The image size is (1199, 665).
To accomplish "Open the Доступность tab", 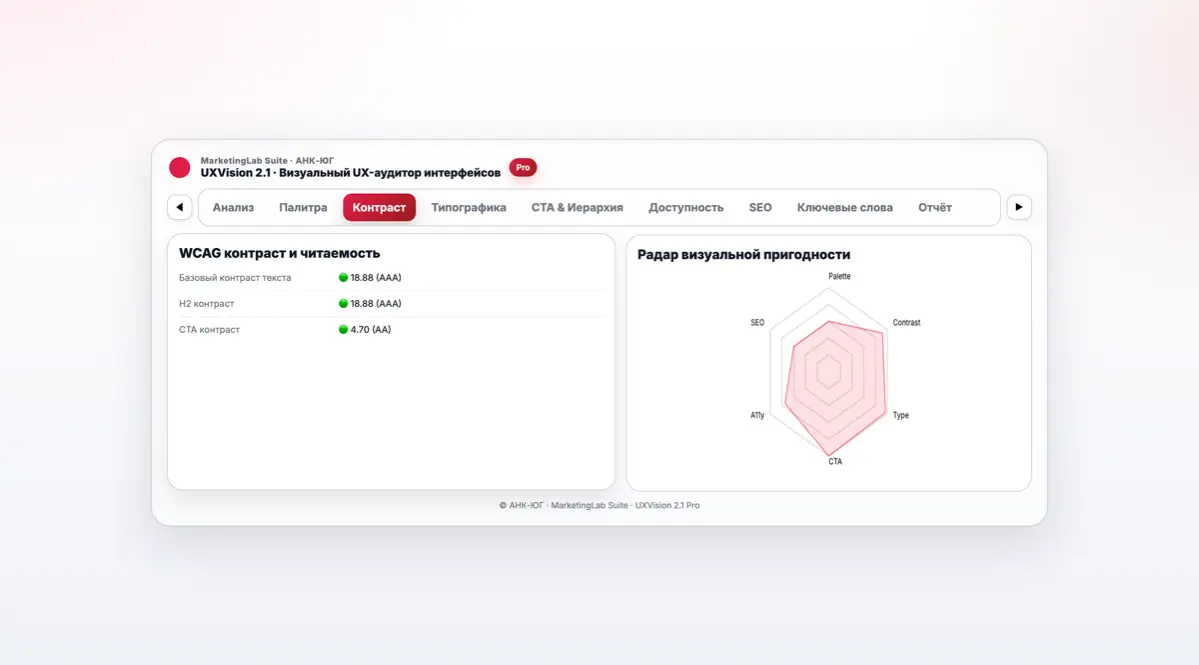I will pyautogui.click(x=686, y=207).
